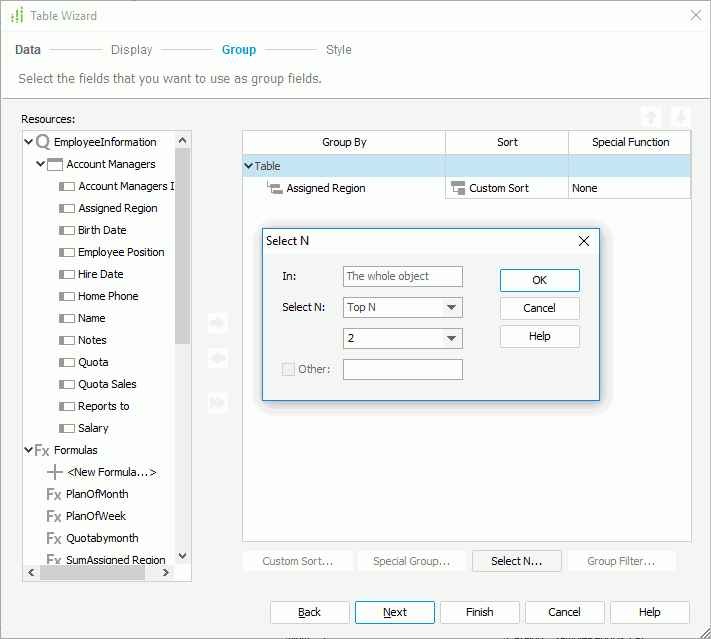This screenshot has width=711, height=639.
Task: Click the field icon beside Birth Date
Action: pos(67,230)
